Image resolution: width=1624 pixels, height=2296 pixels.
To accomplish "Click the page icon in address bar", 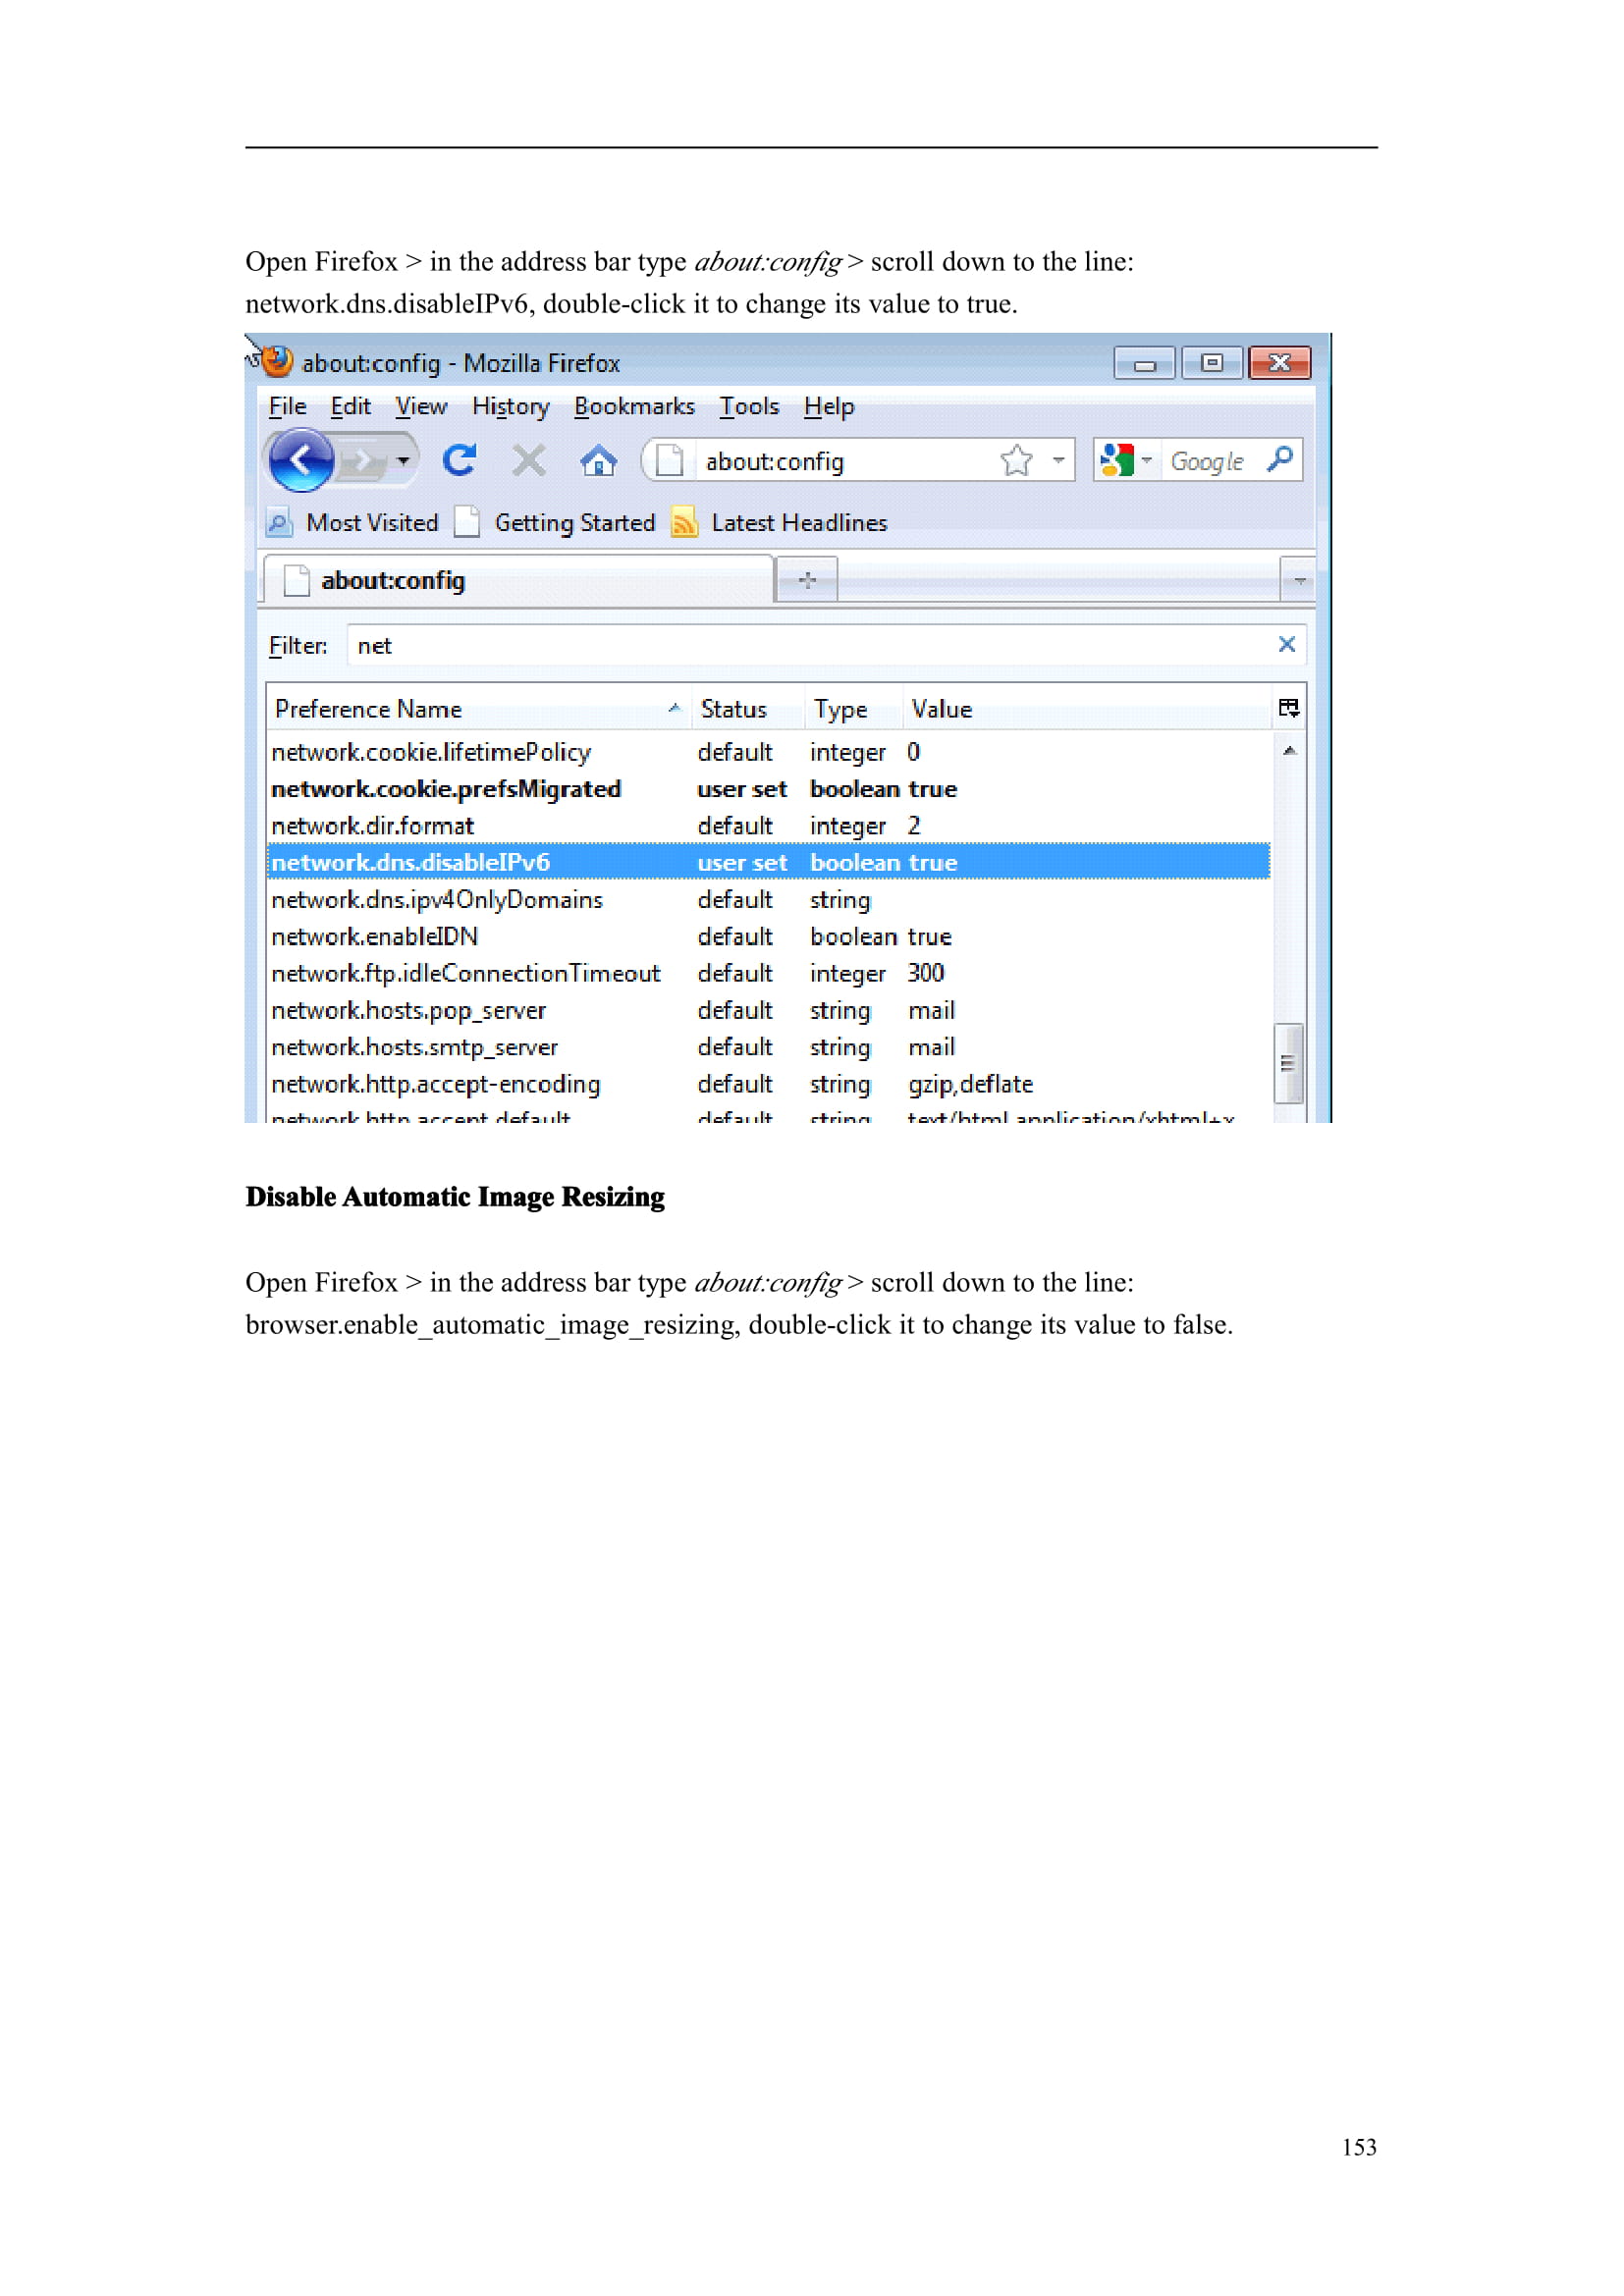I will coord(669,460).
